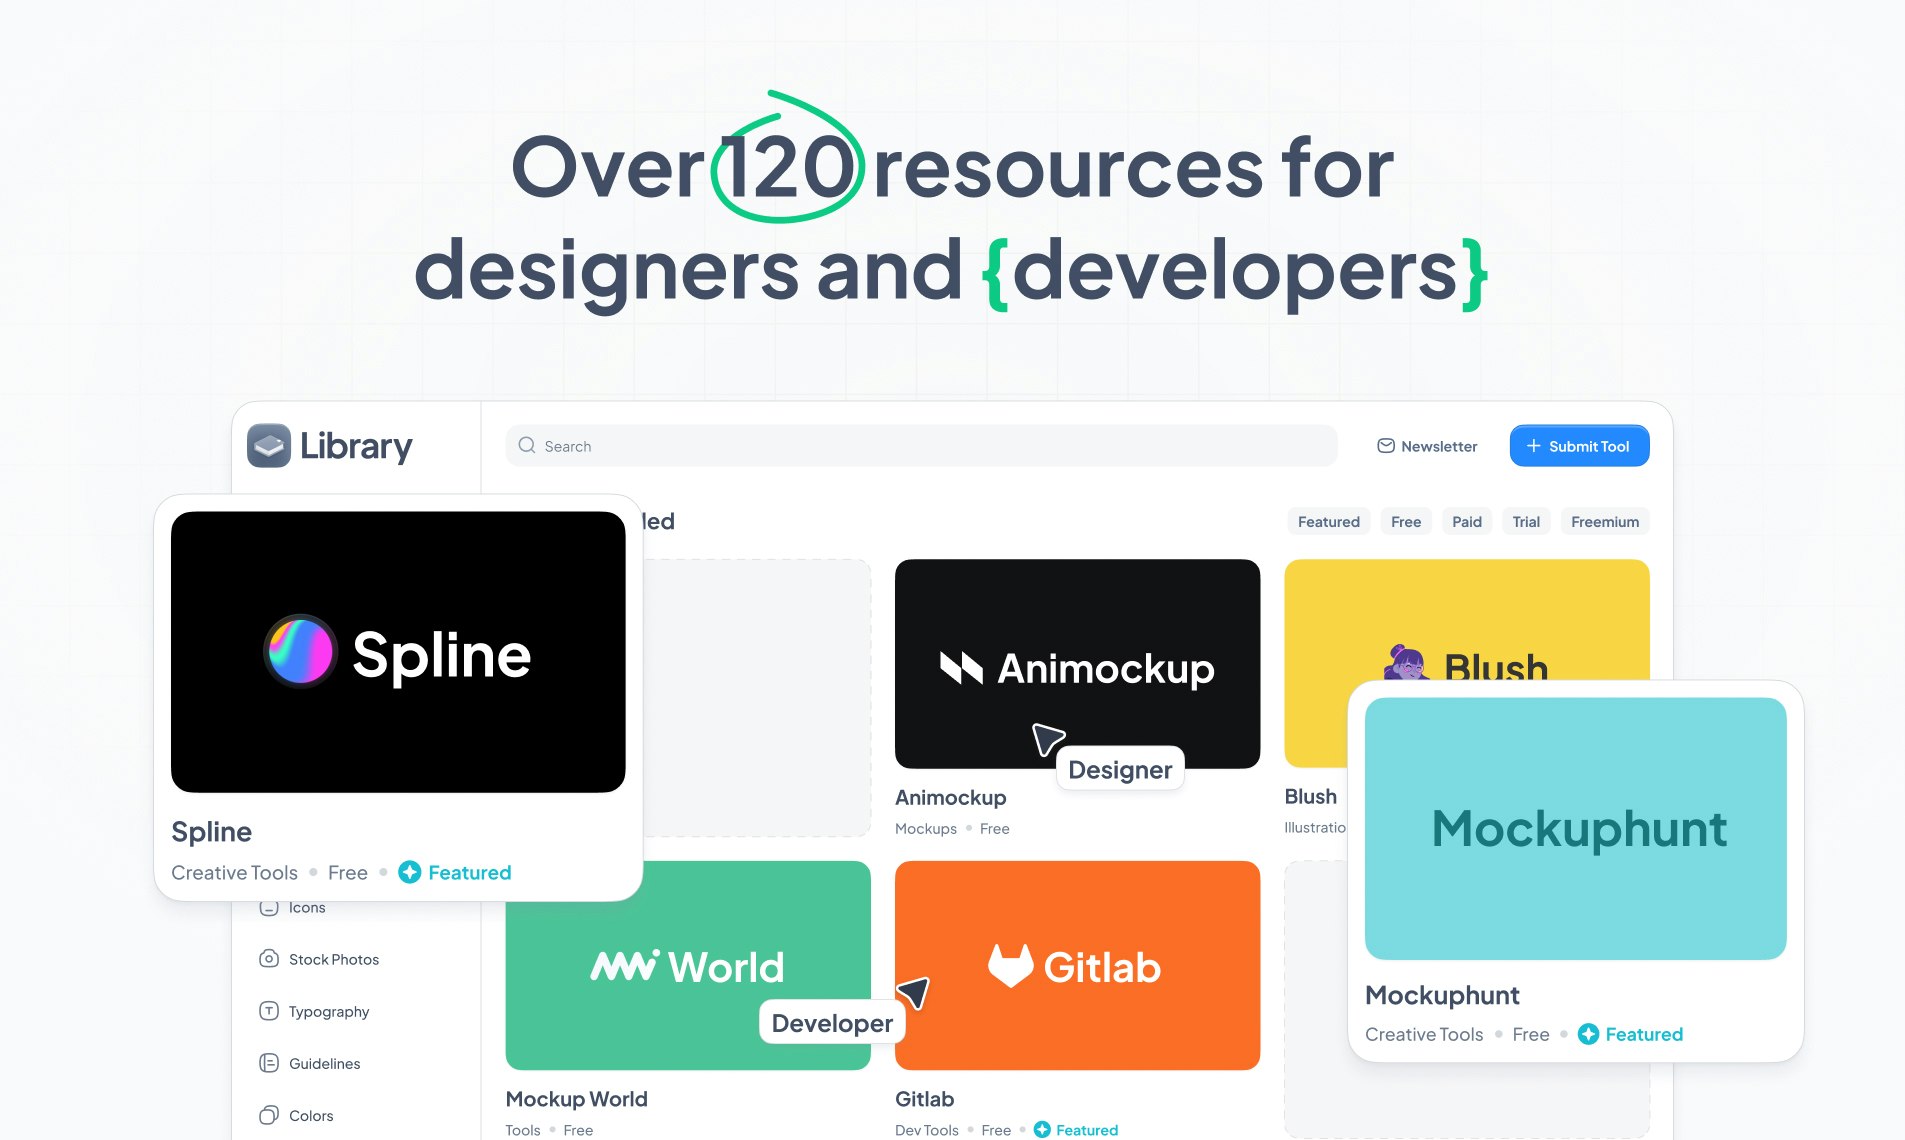Click the Dev Tools label under Gitlab

[x=927, y=1130]
